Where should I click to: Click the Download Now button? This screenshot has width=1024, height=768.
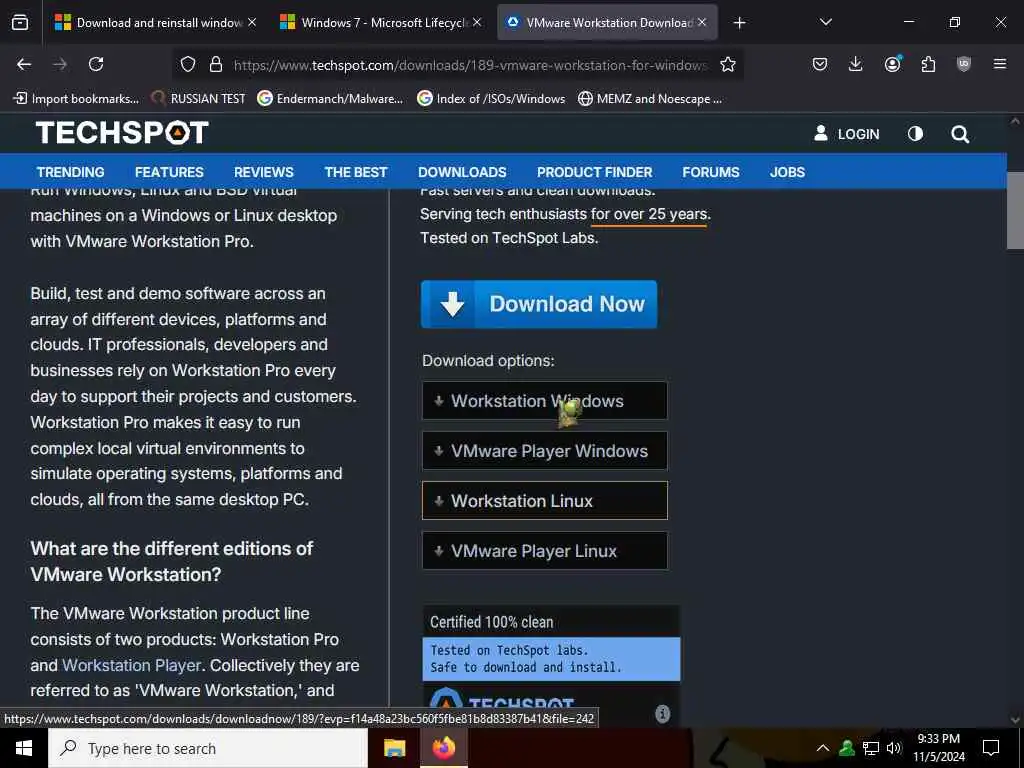pos(539,304)
